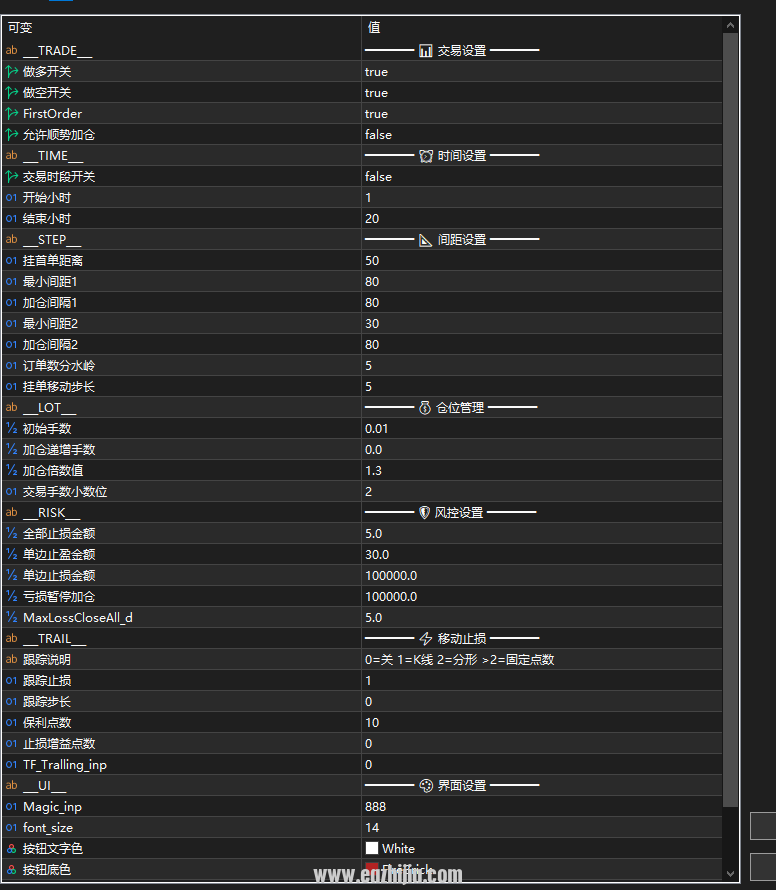Click the integer 01 icon beside 挂首单距离
Screen dimensions: 776x890
click(11, 261)
